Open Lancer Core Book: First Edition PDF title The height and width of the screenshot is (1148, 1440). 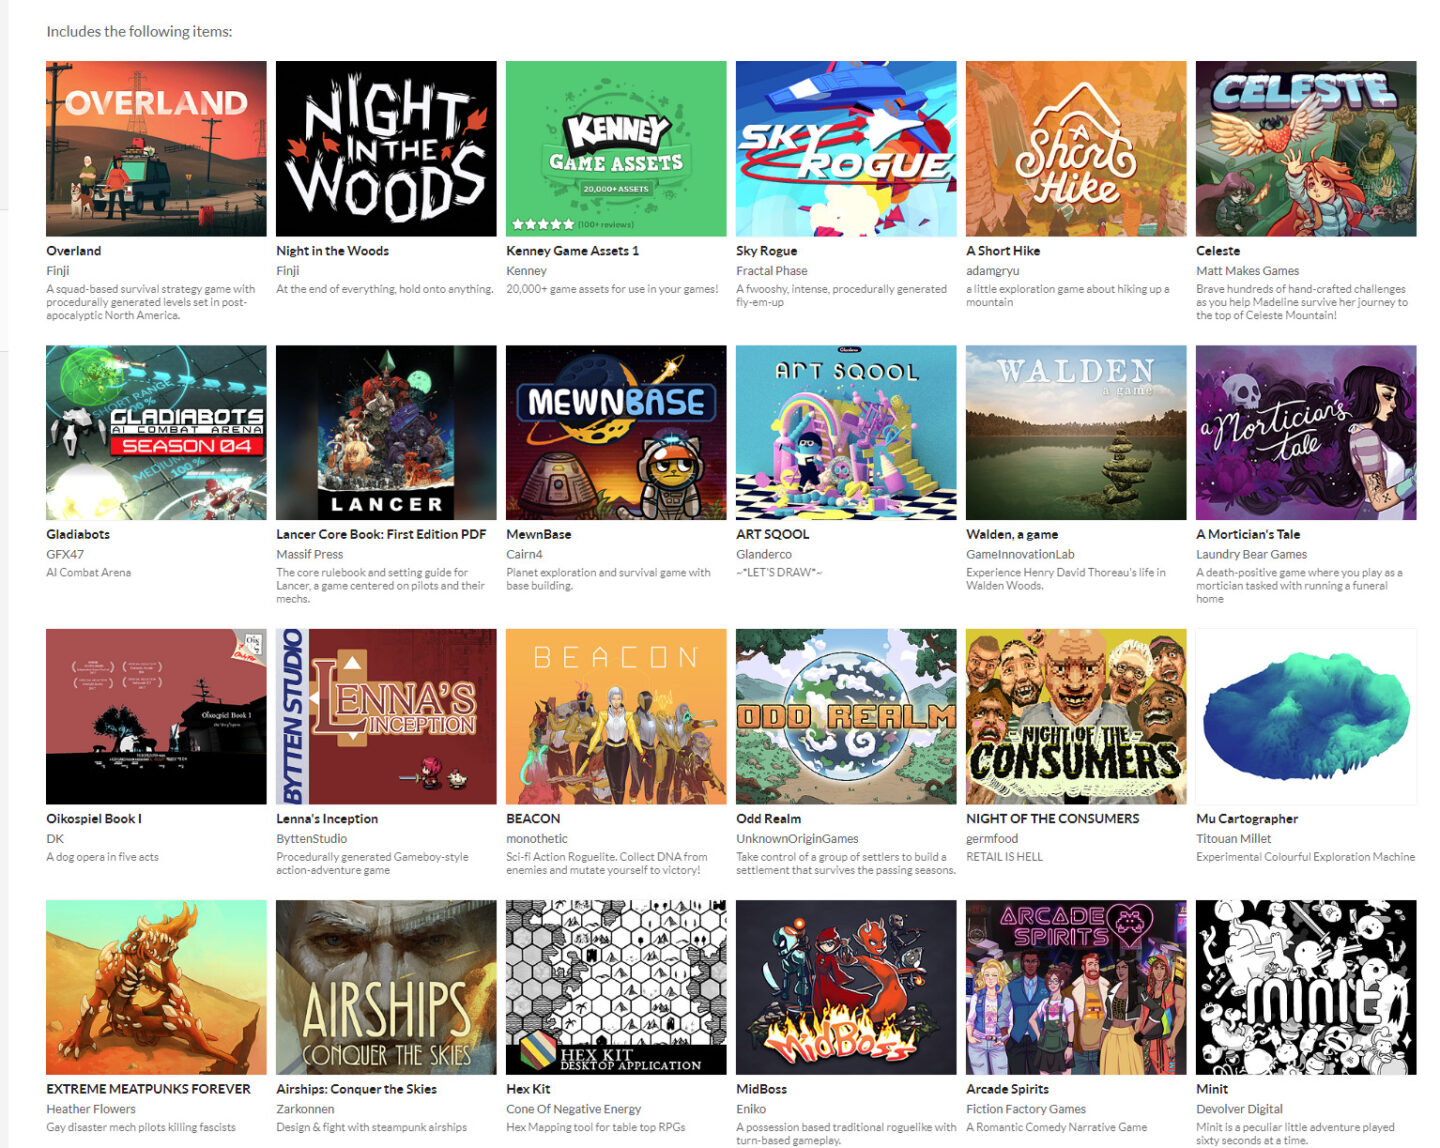point(381,534)
